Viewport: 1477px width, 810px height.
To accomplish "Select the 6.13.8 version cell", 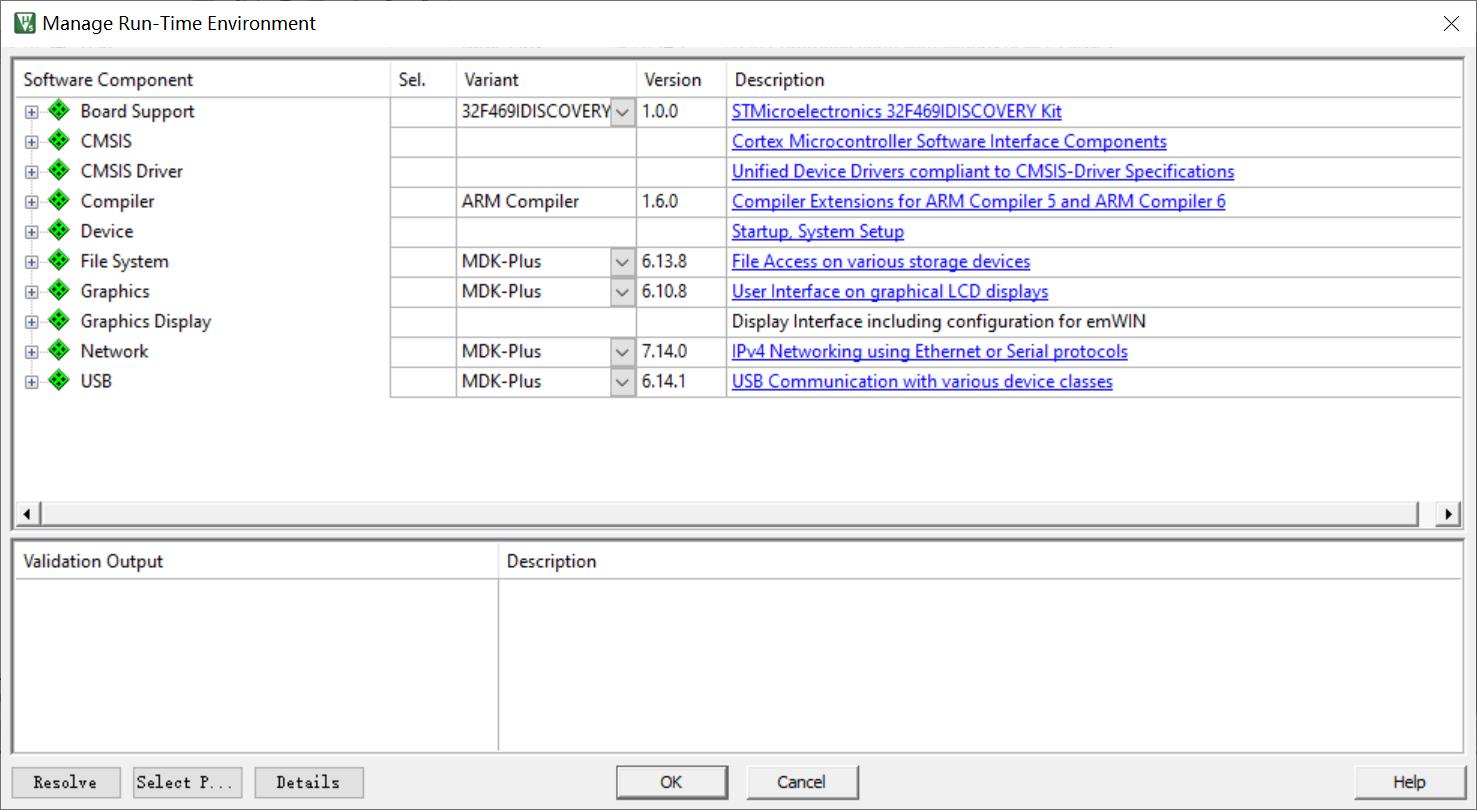I will coord(681,261).
